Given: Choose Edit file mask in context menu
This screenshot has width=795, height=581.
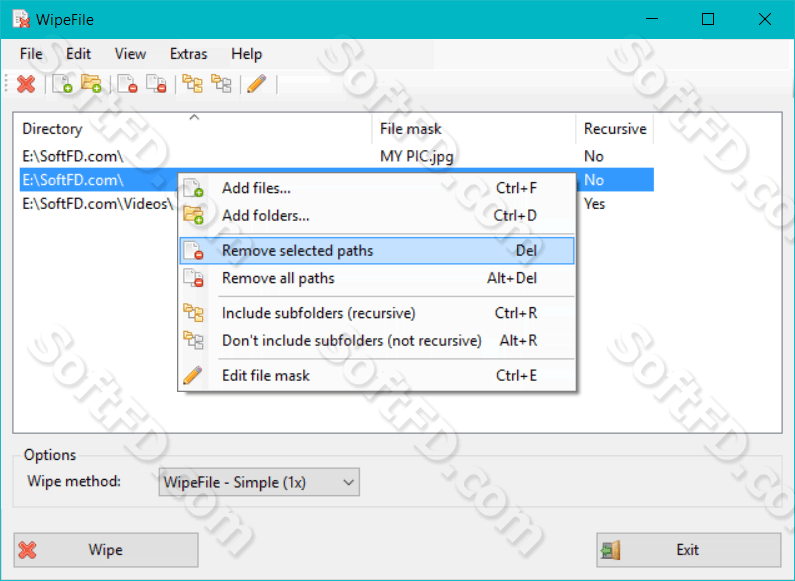Looking at the screenshot, I should pos(377,375).
